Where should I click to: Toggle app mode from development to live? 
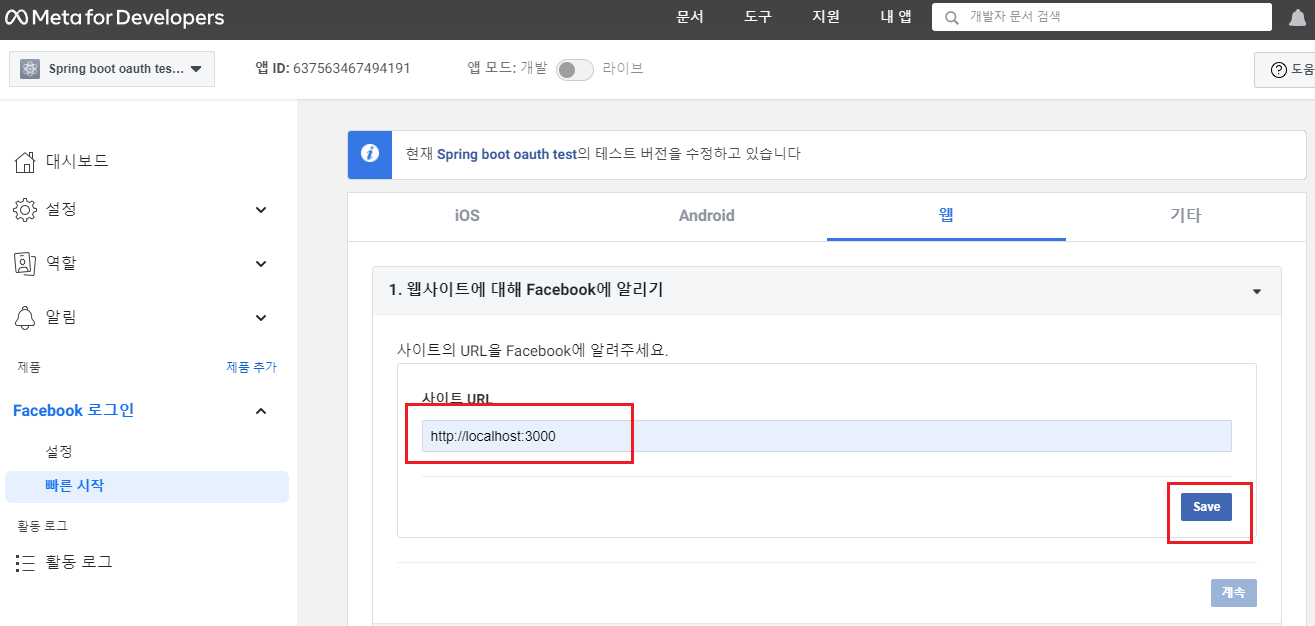coord(575,69)
